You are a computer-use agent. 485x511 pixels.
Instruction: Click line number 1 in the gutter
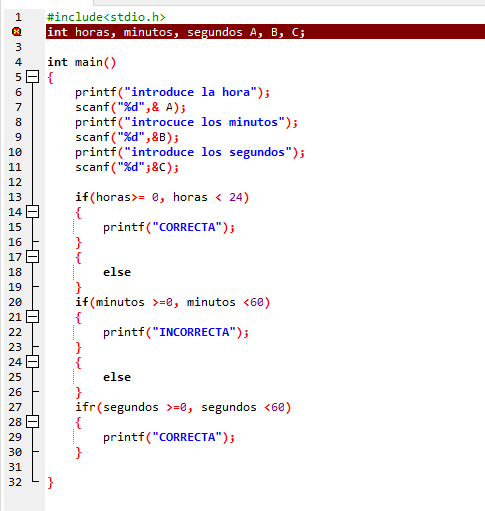[x=18, y=17]
